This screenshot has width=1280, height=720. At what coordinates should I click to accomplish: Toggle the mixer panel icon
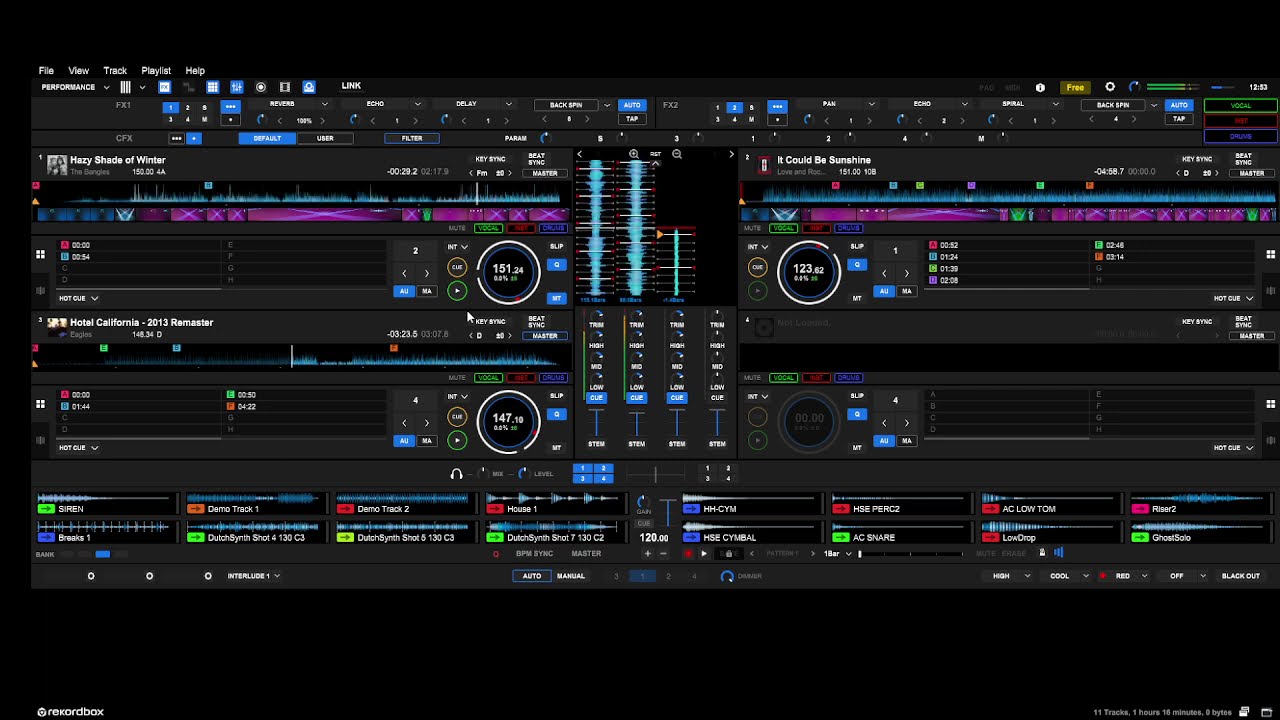click(237, 87)
